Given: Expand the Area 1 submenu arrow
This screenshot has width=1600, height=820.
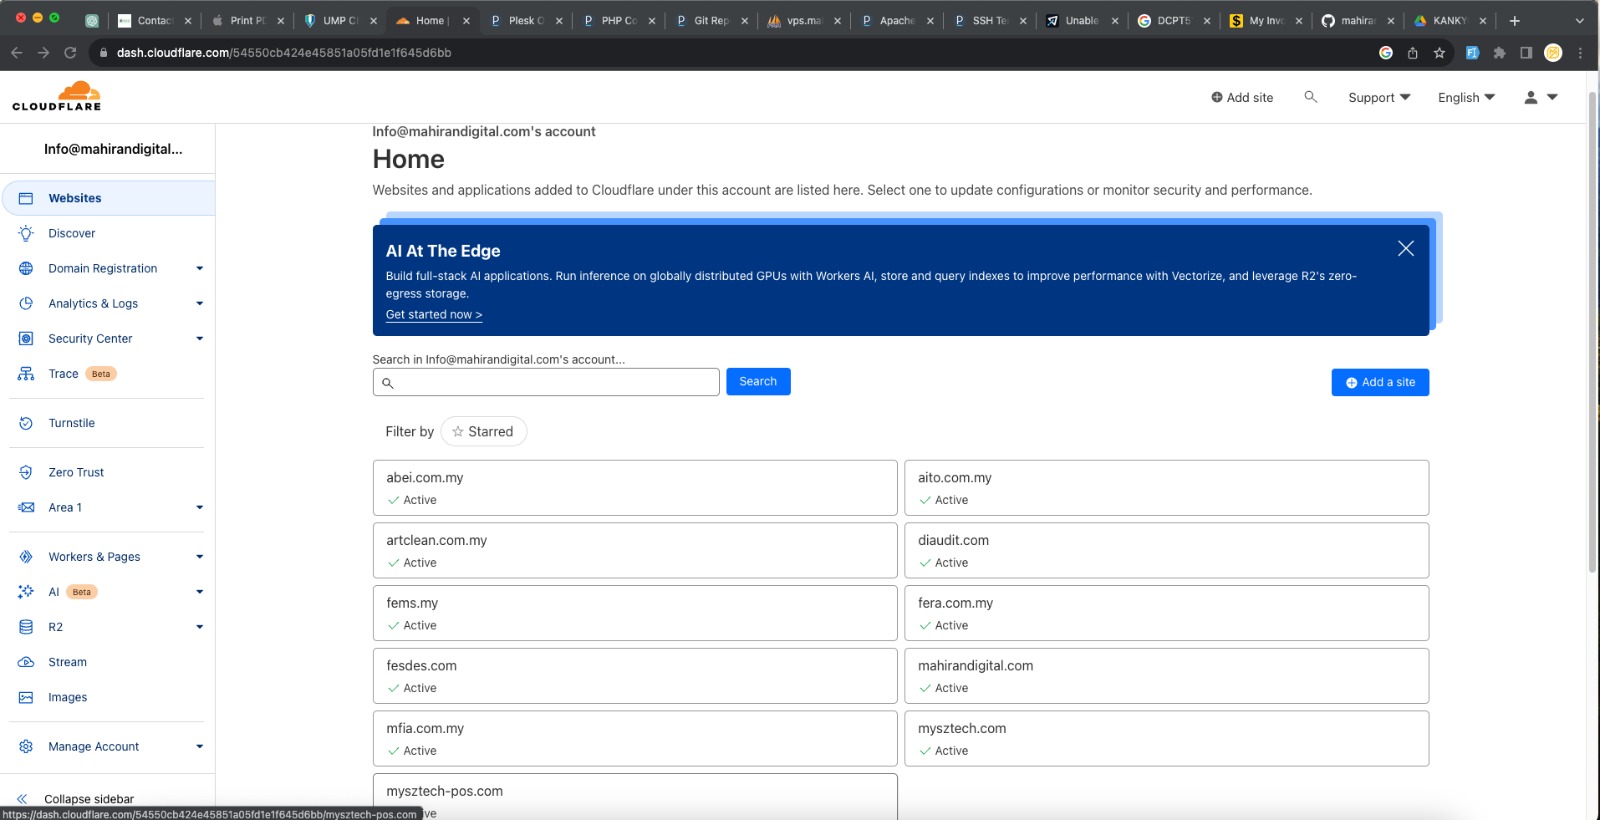Looking at the screenshot, I should (199, 507).
